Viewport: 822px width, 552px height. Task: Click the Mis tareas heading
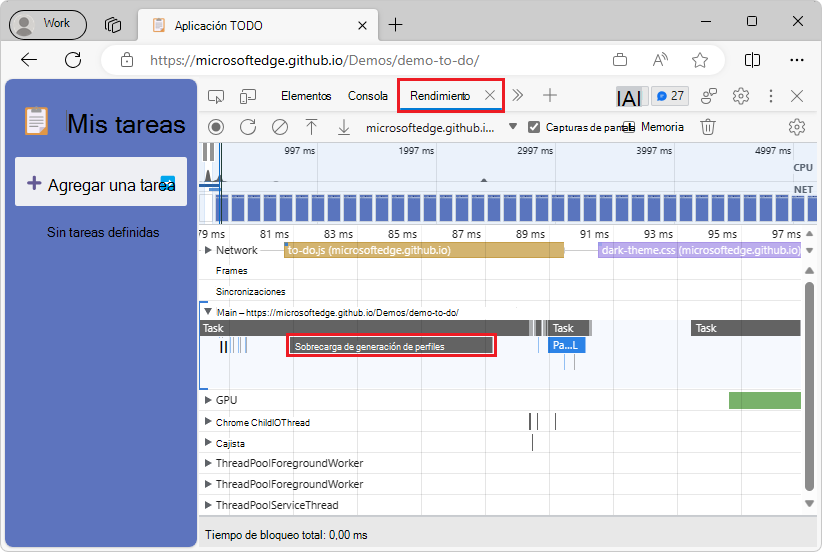pos(126,124)
